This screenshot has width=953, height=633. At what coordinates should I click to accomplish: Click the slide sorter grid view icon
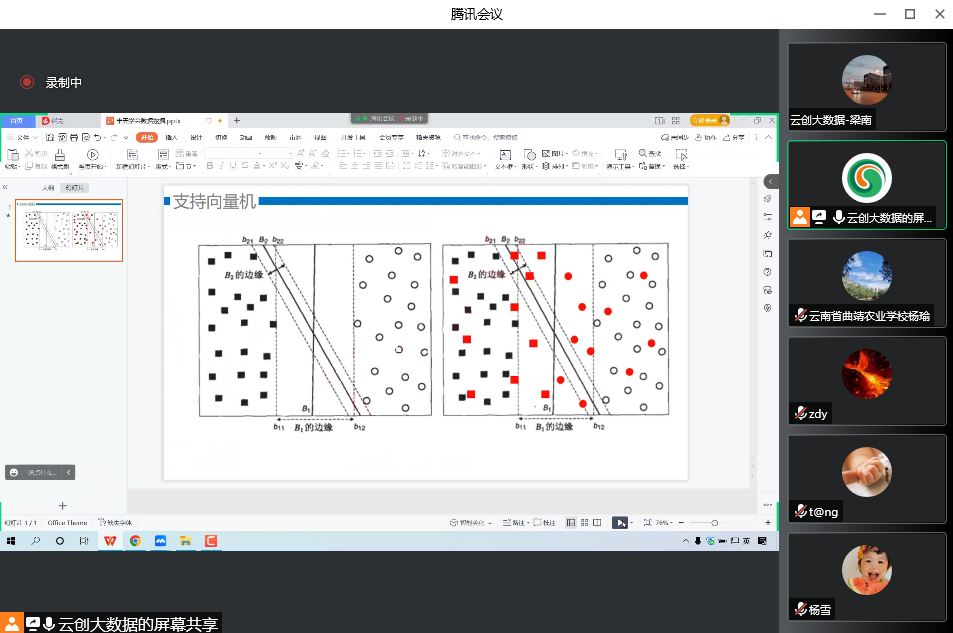coord(584,522)
